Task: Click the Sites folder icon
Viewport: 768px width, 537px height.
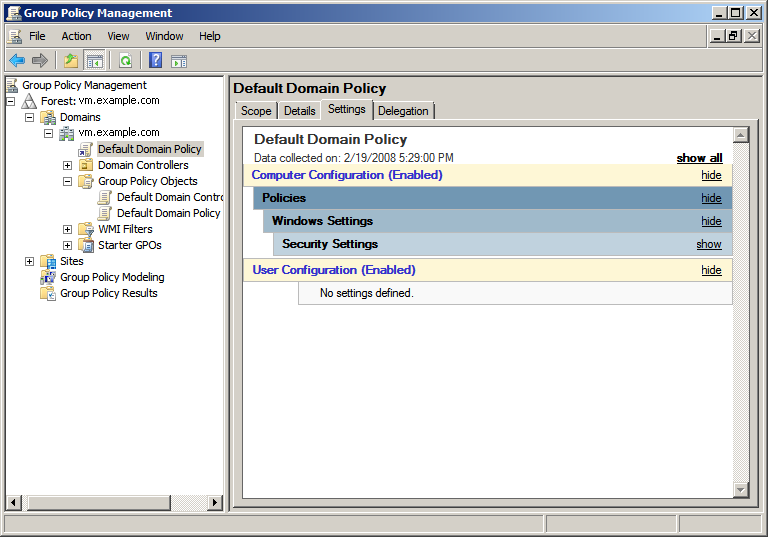Action: [48, 261]
